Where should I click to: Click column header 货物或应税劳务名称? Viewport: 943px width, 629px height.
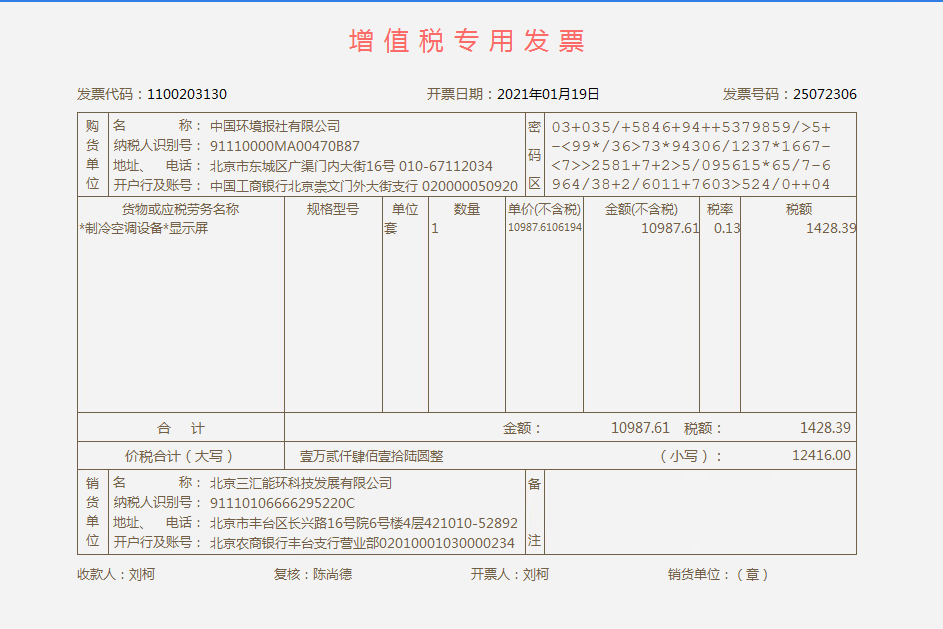coord(180,209)
